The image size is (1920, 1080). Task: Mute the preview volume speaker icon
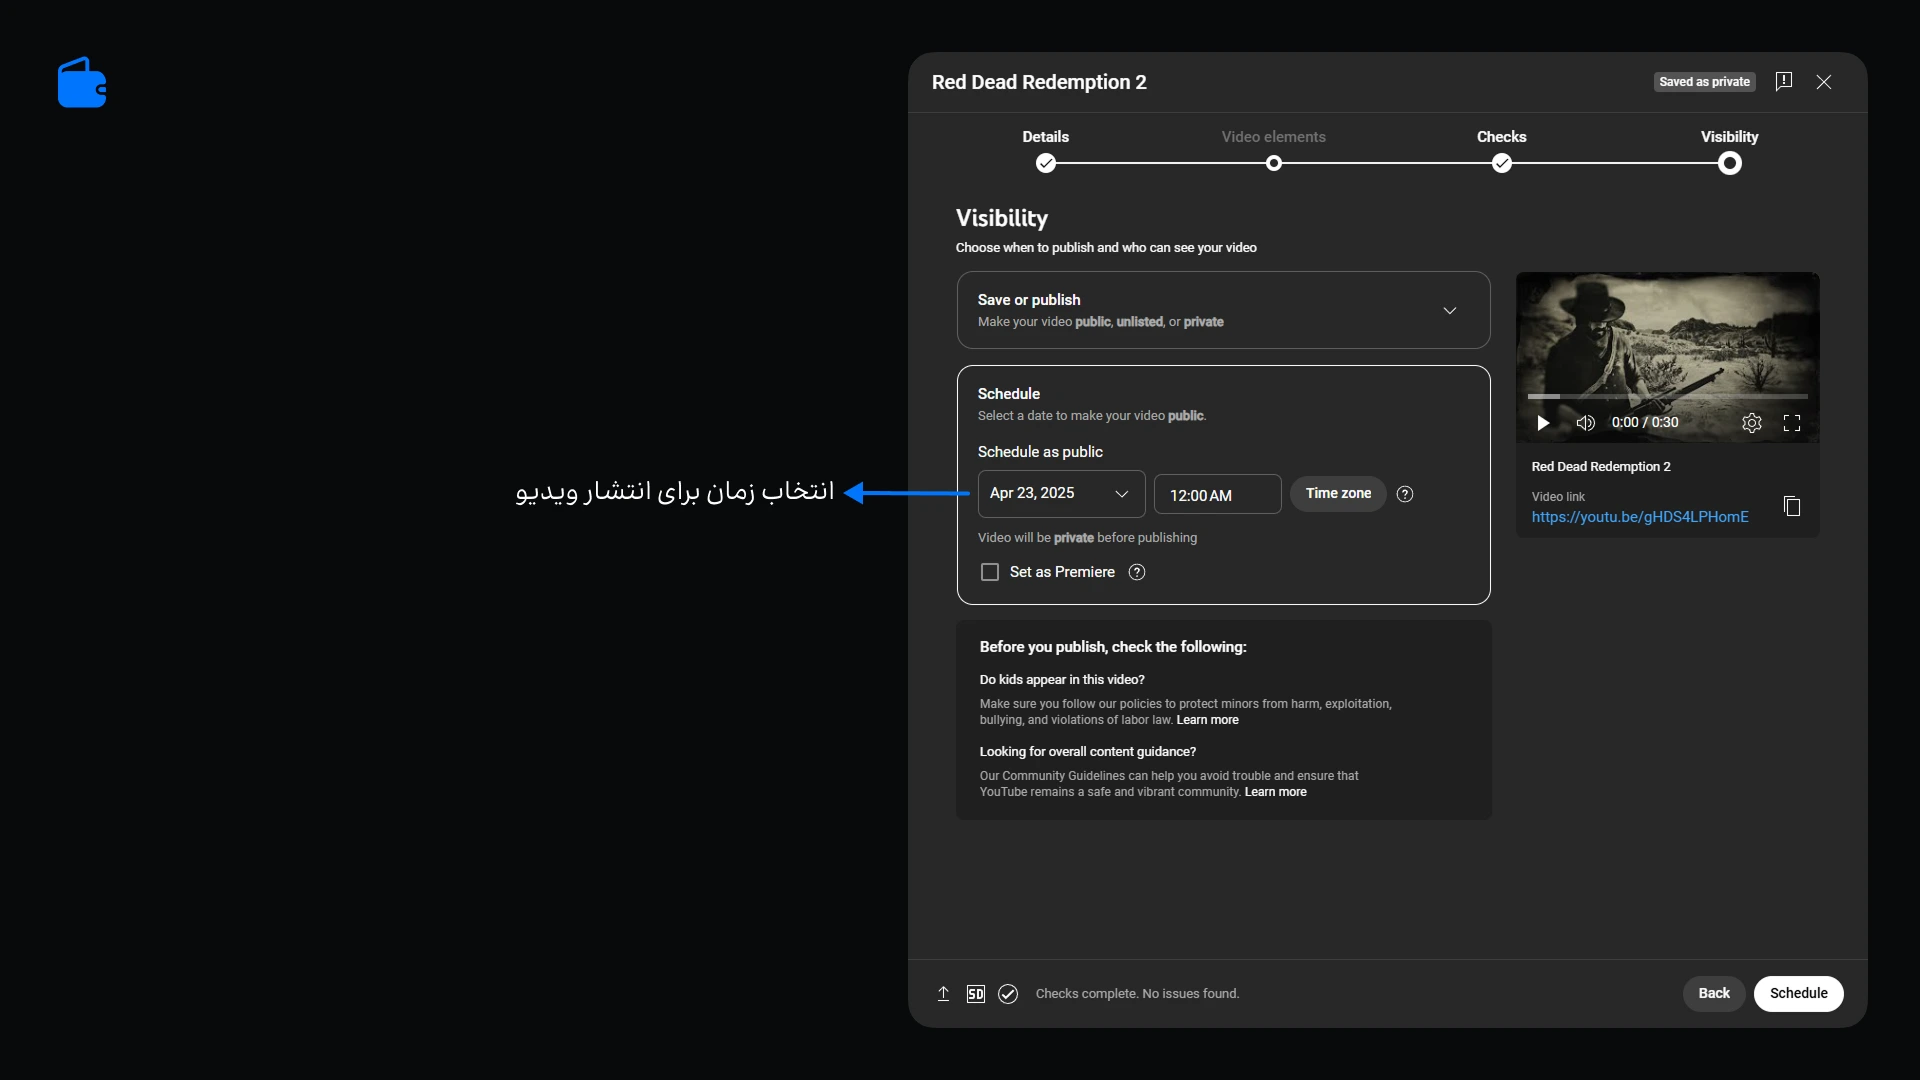(1585, 423)
